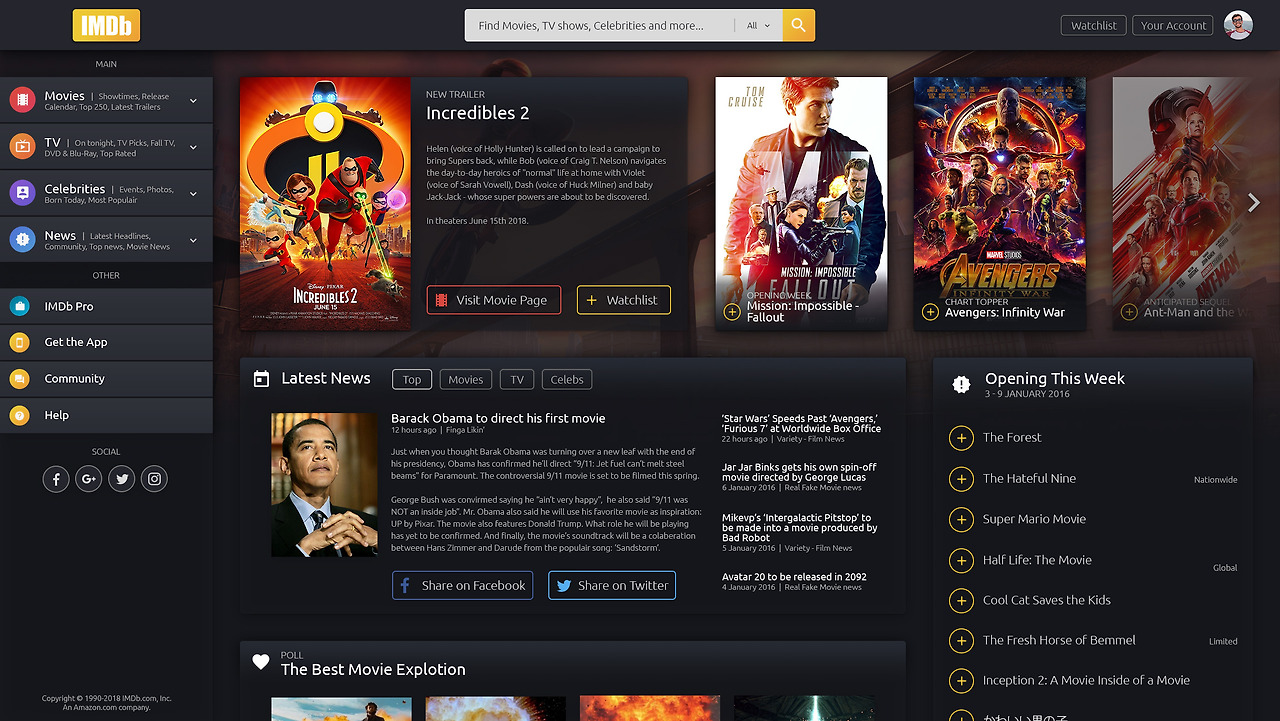The image size is (1280, 721).
Task: Open the Google Plus social icon
Action: point(89,479)
